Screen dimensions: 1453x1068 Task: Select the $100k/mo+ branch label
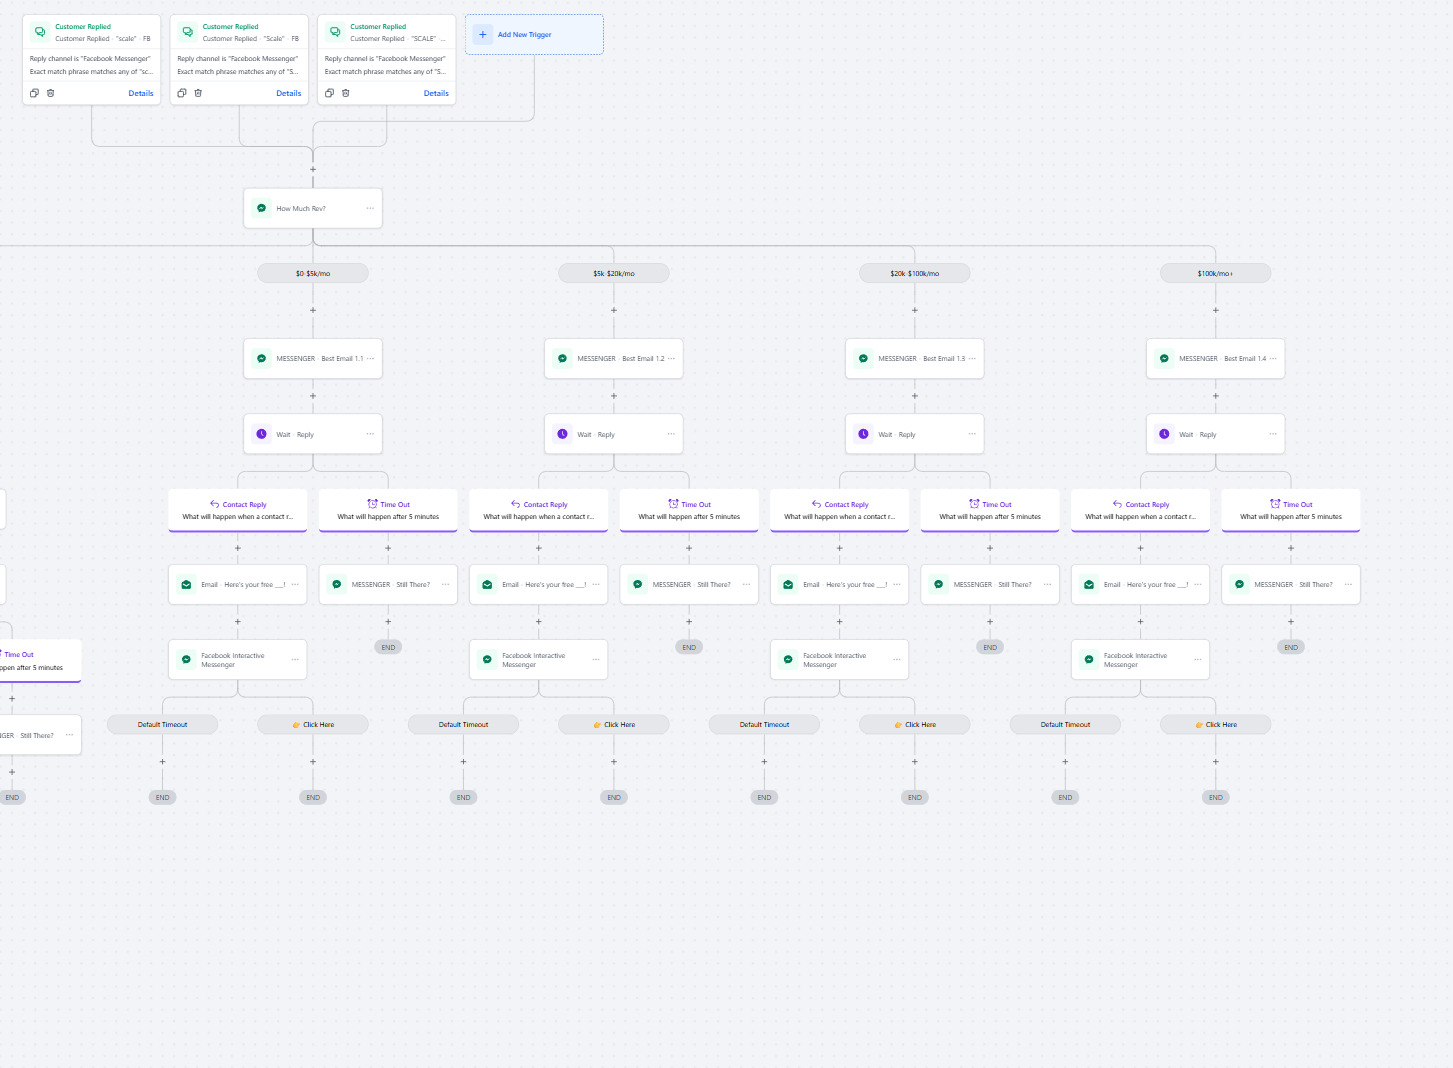pyautogui.click(x=1215, y=273)
